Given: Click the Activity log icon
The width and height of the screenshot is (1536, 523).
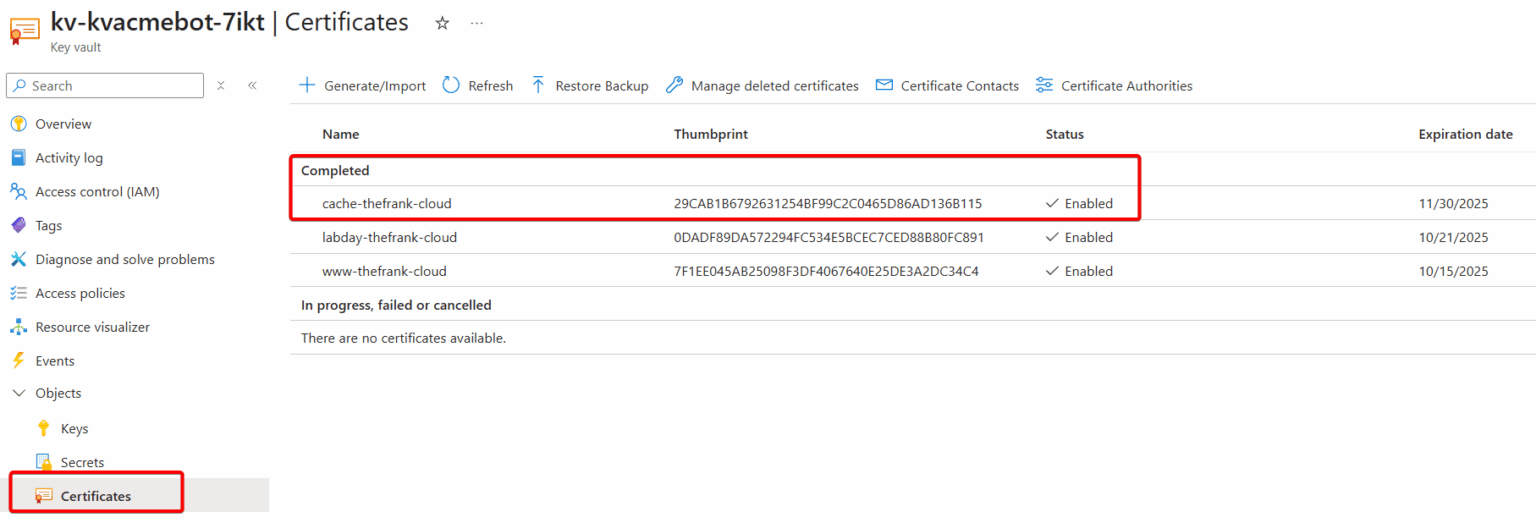Looking at the screenshot, I should 18,158.
